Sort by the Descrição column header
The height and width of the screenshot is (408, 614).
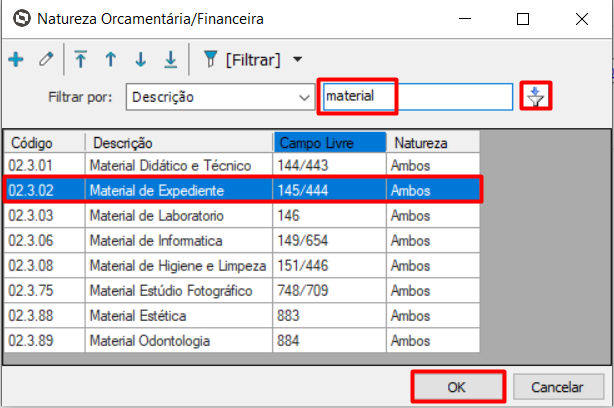coord(178,143)
